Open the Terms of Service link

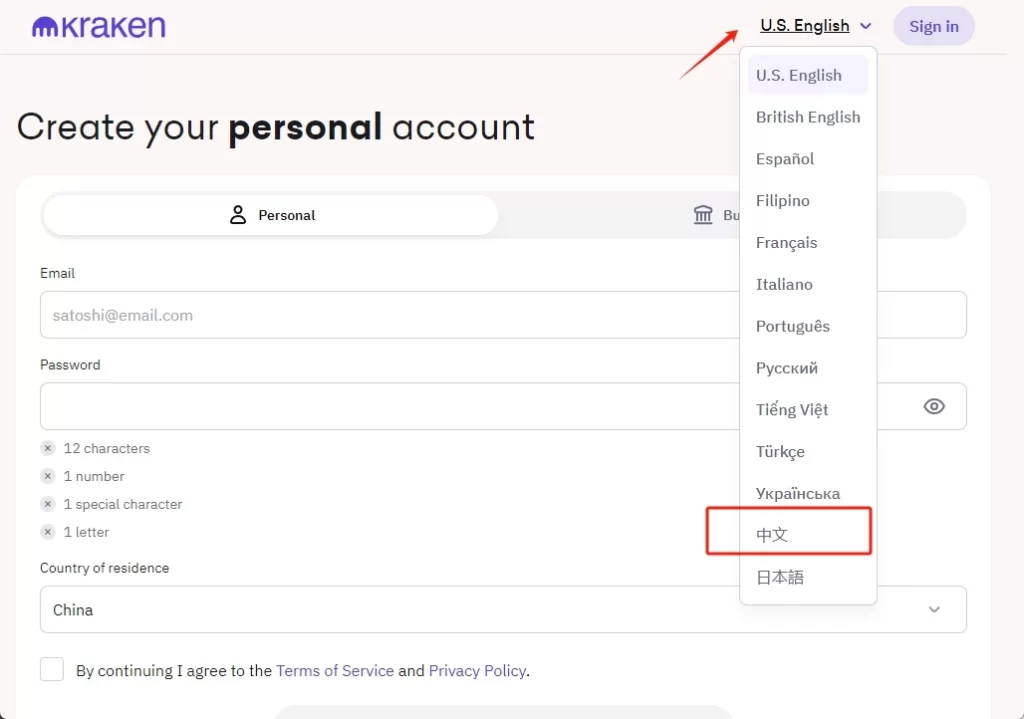(335, 671)
